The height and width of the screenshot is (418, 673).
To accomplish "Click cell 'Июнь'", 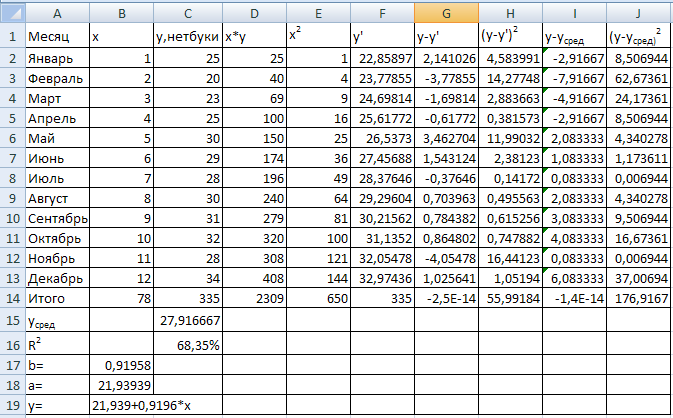I will tap(58, 158).
